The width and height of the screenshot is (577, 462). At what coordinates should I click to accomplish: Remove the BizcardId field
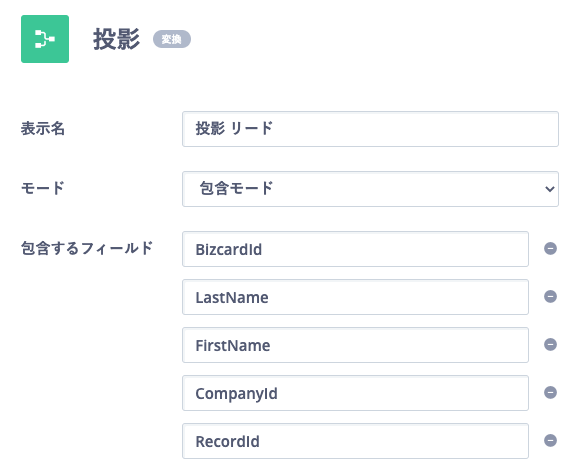click(x=550, y=248)
